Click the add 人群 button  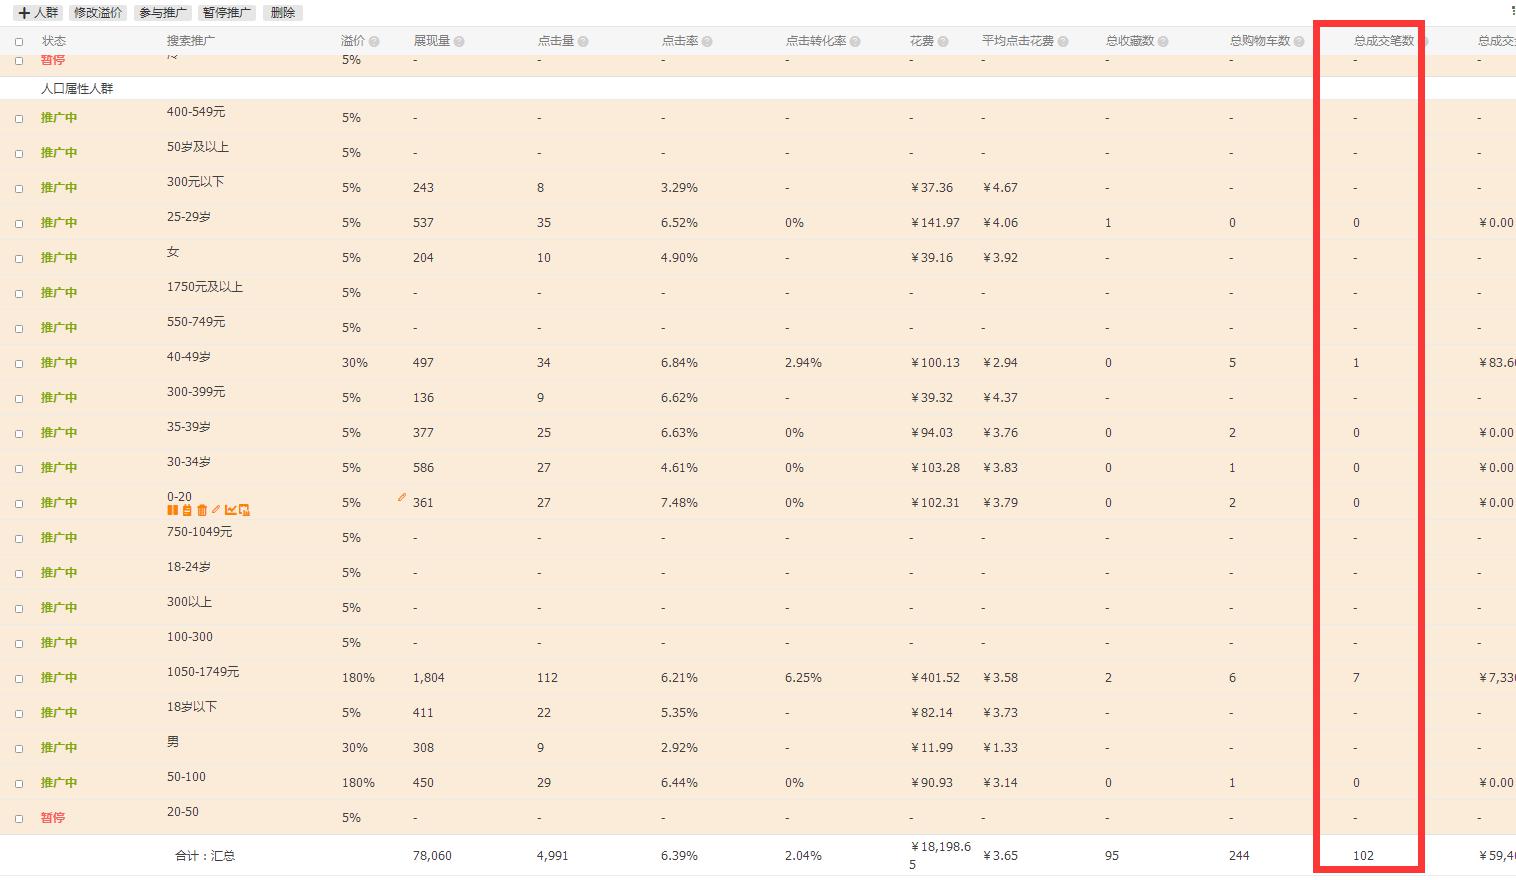click(39, 13)
